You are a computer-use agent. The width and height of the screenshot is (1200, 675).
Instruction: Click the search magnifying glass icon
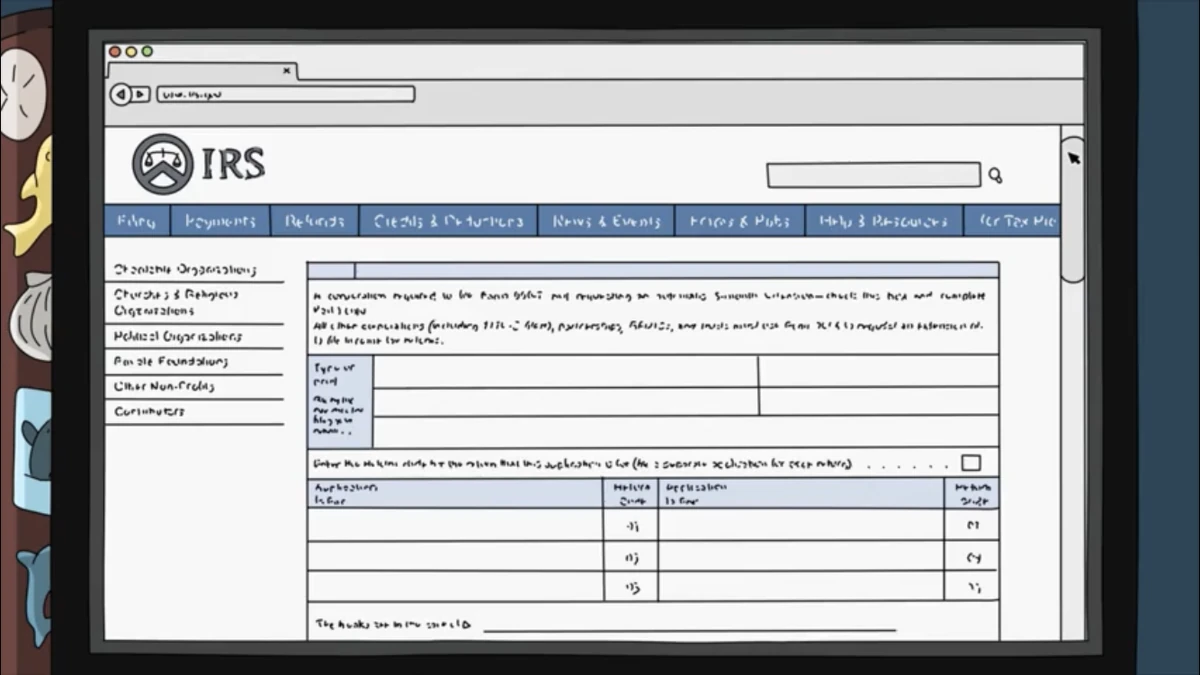pyautogui.click(x=996, y=175)
